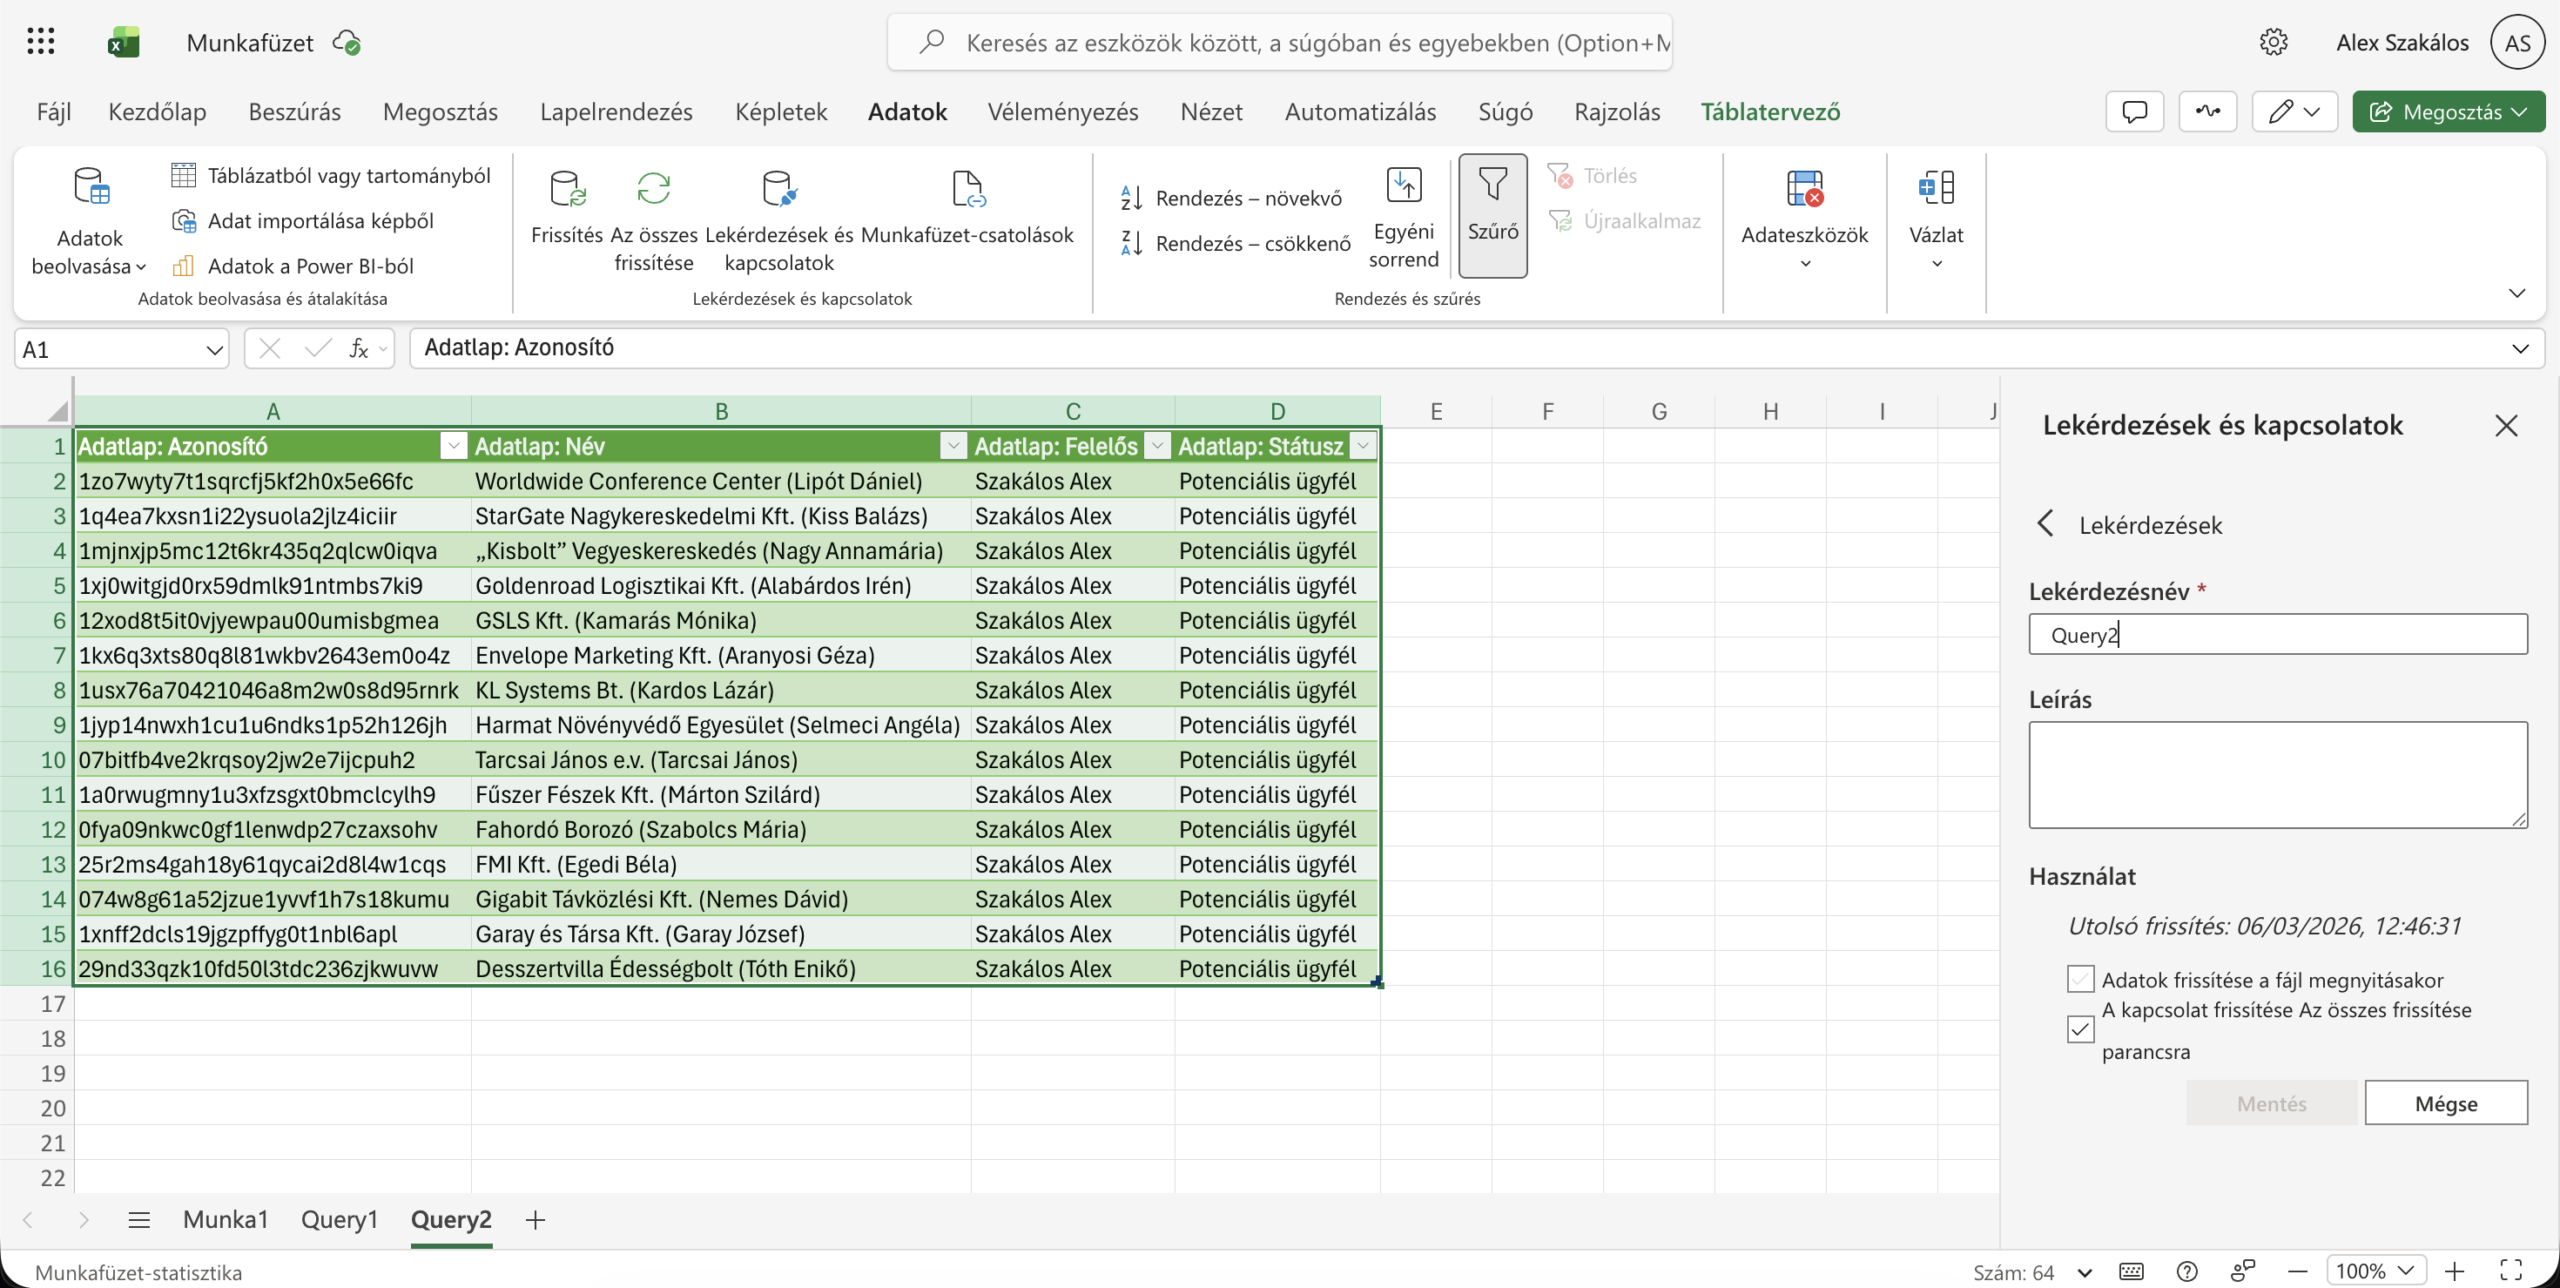The height and width of the screenshot is (1288, 2560).
Task: Open the app launcher grid icon
Action: click(41, 42)
